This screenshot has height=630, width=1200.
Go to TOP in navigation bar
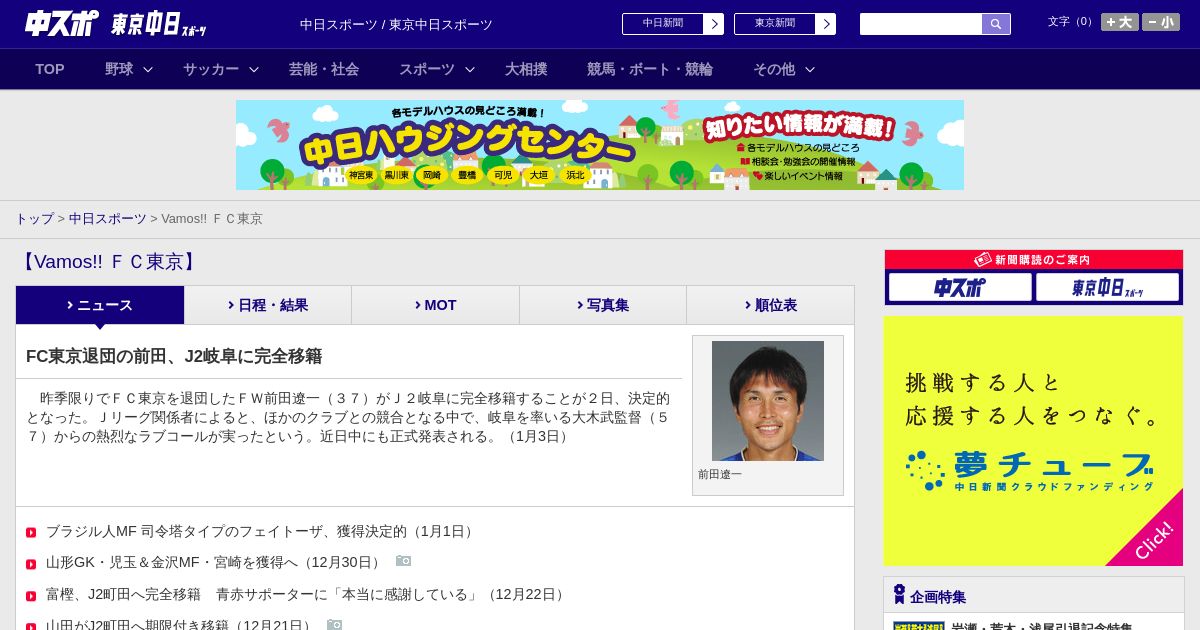pos(50,69)
